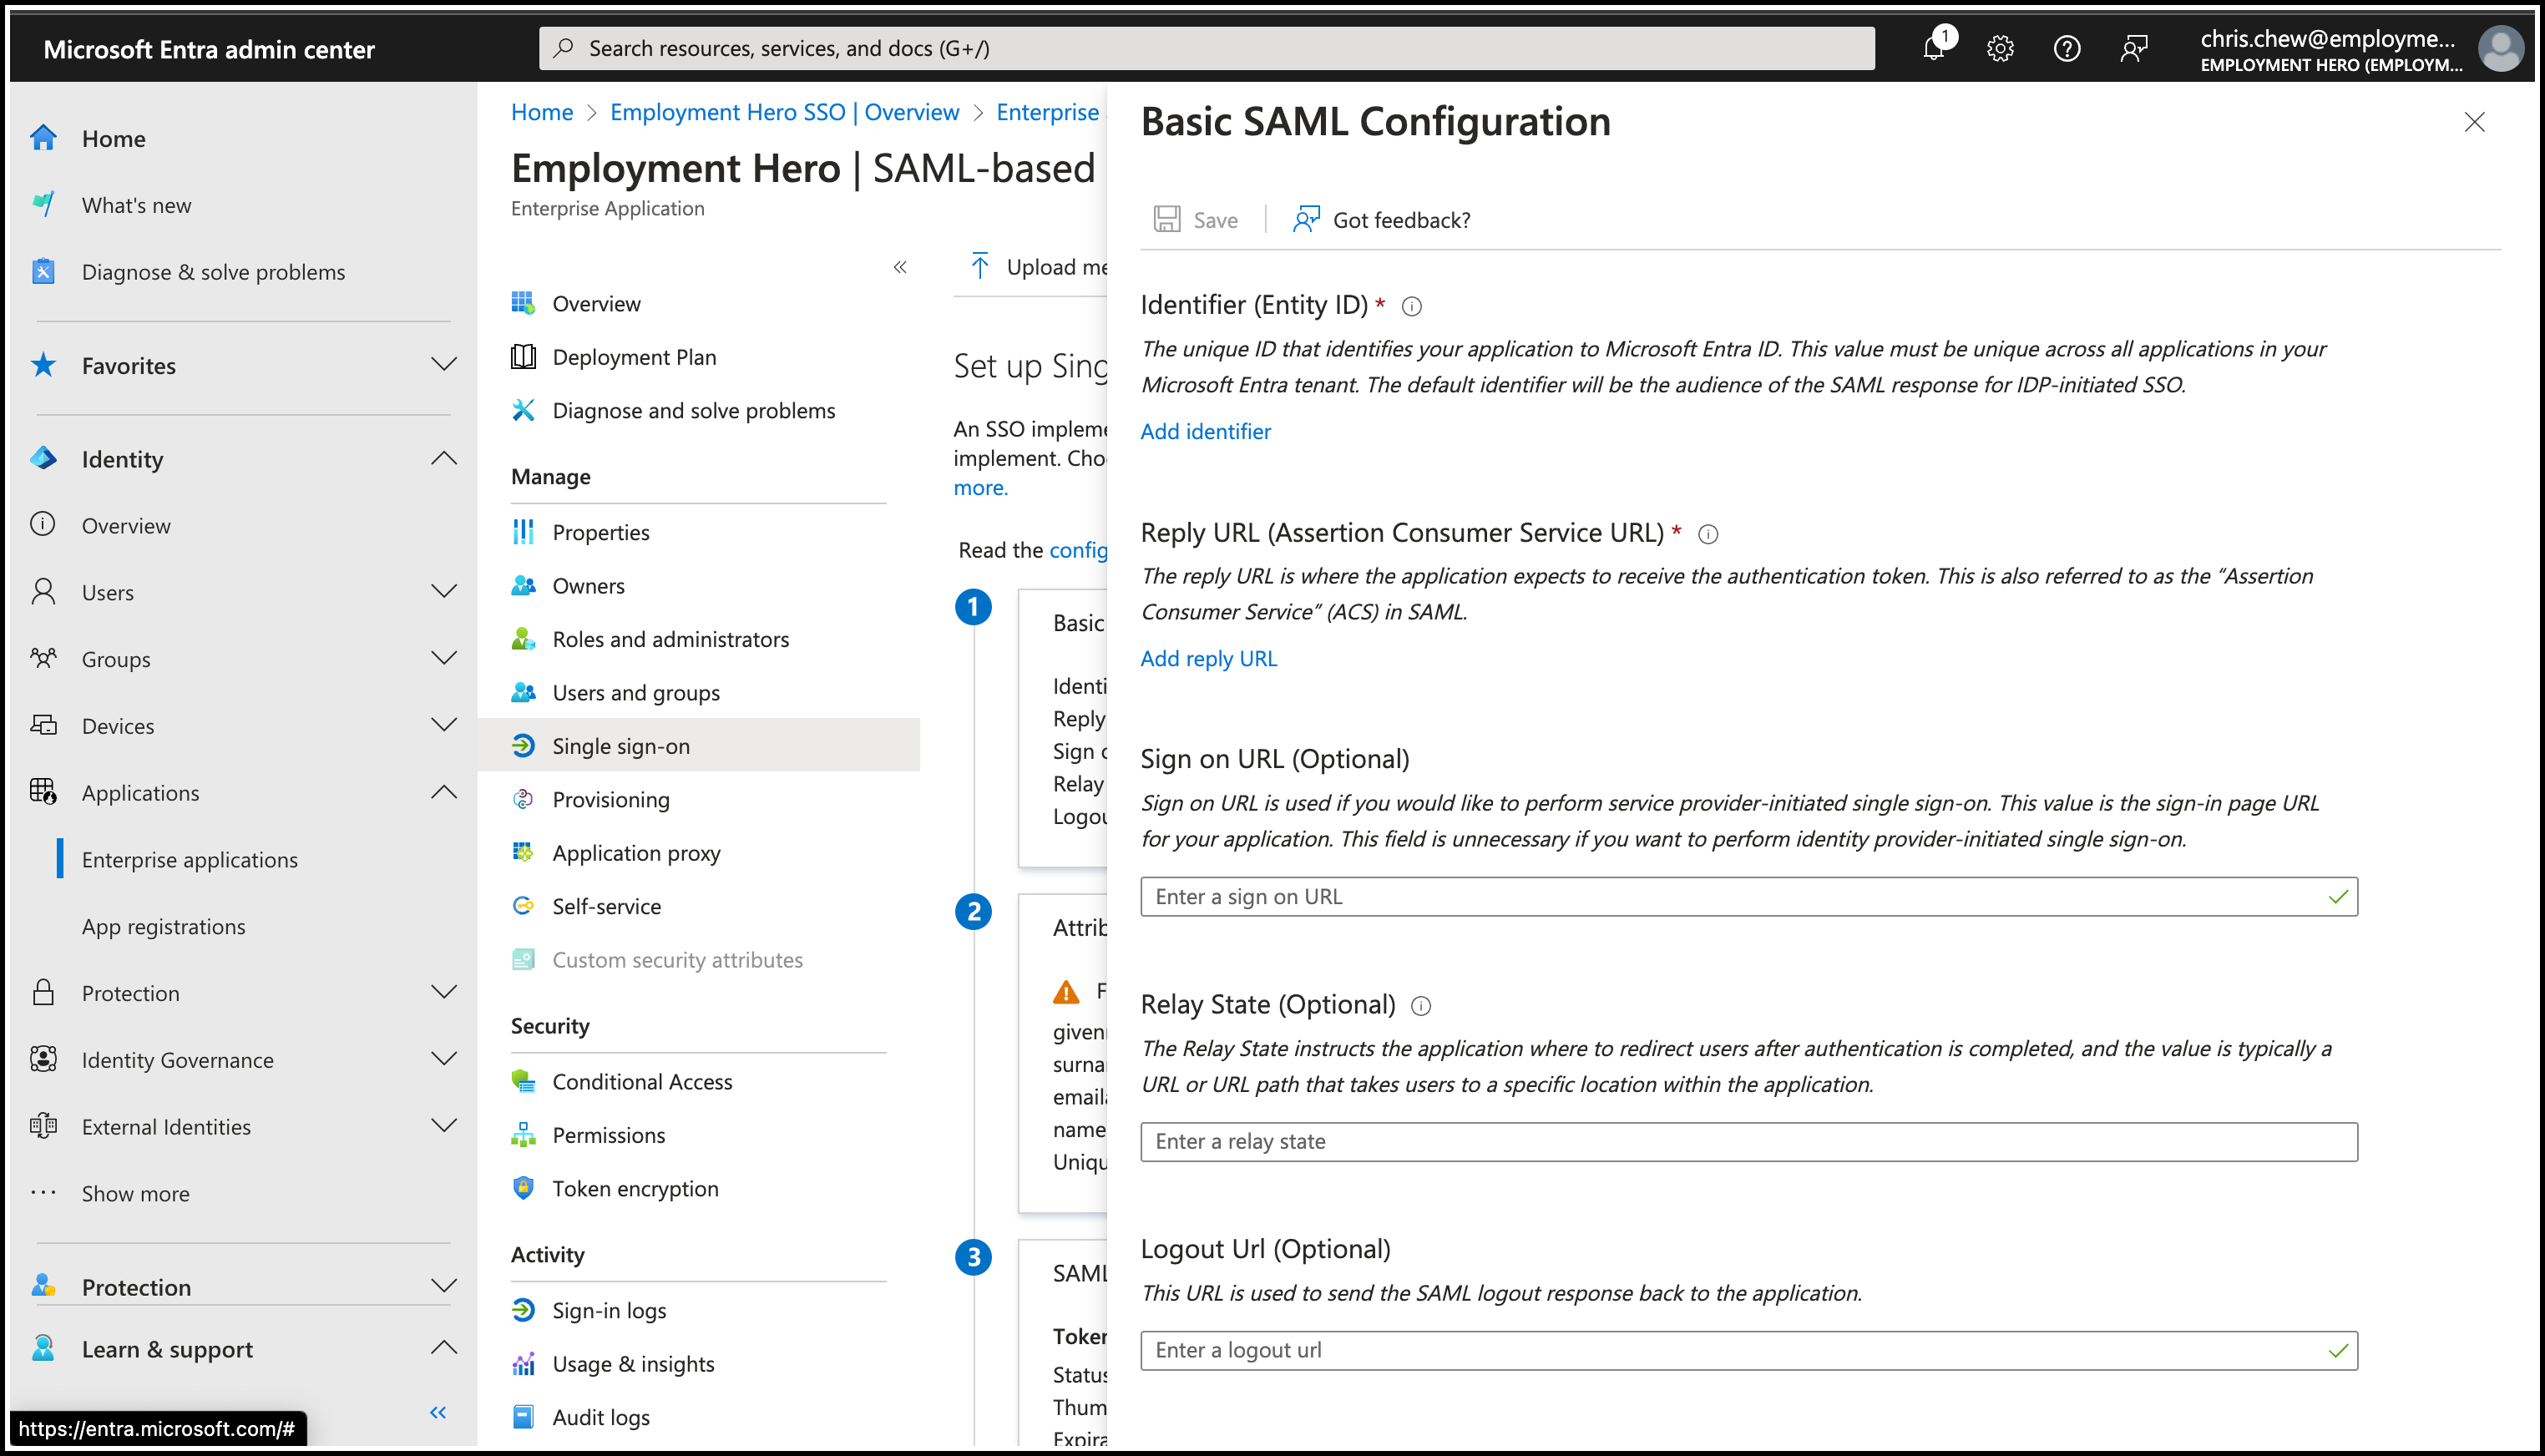Open Token encryption under Security

635,1188
